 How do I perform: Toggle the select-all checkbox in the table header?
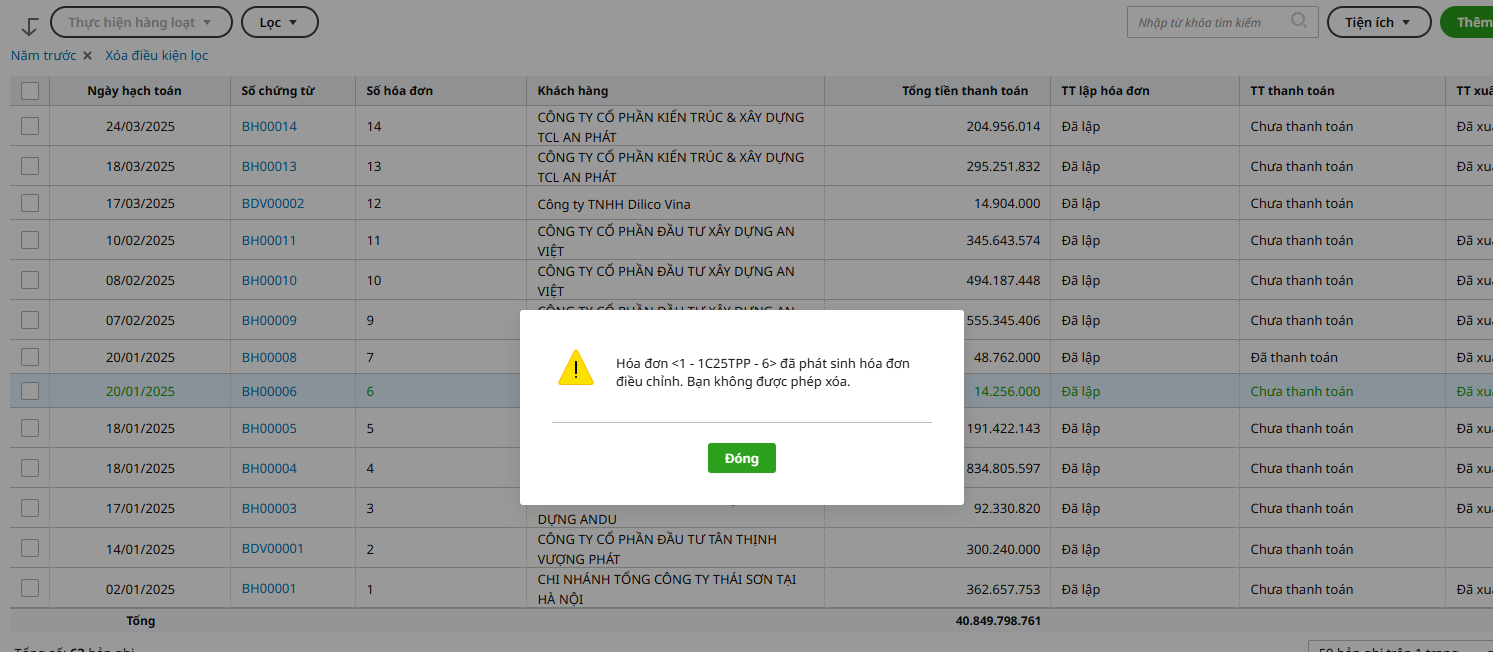pyautogui.click(x=30, y=91)
